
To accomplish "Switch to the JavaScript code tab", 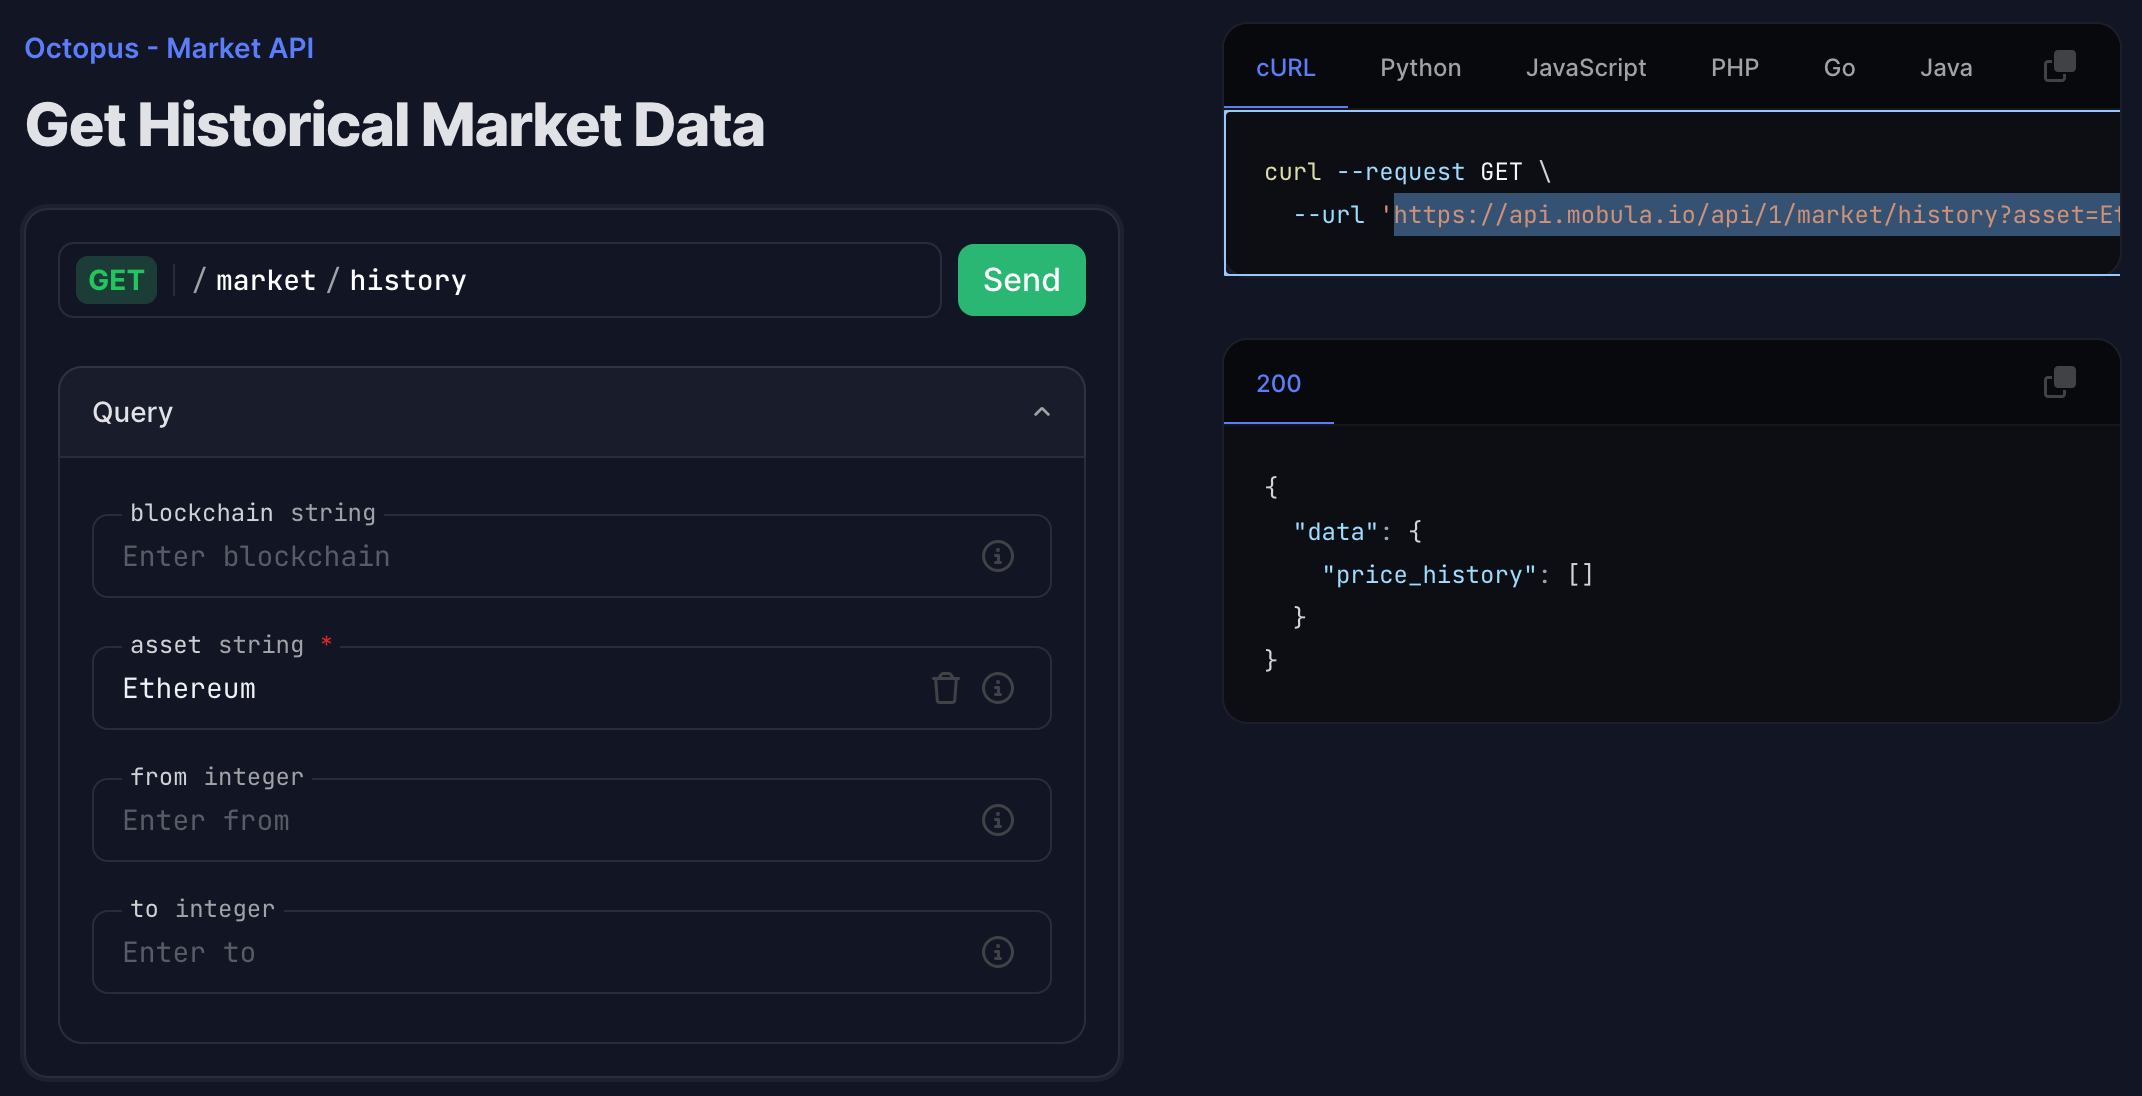I will pyautogui.click(x=1585, y=68).
